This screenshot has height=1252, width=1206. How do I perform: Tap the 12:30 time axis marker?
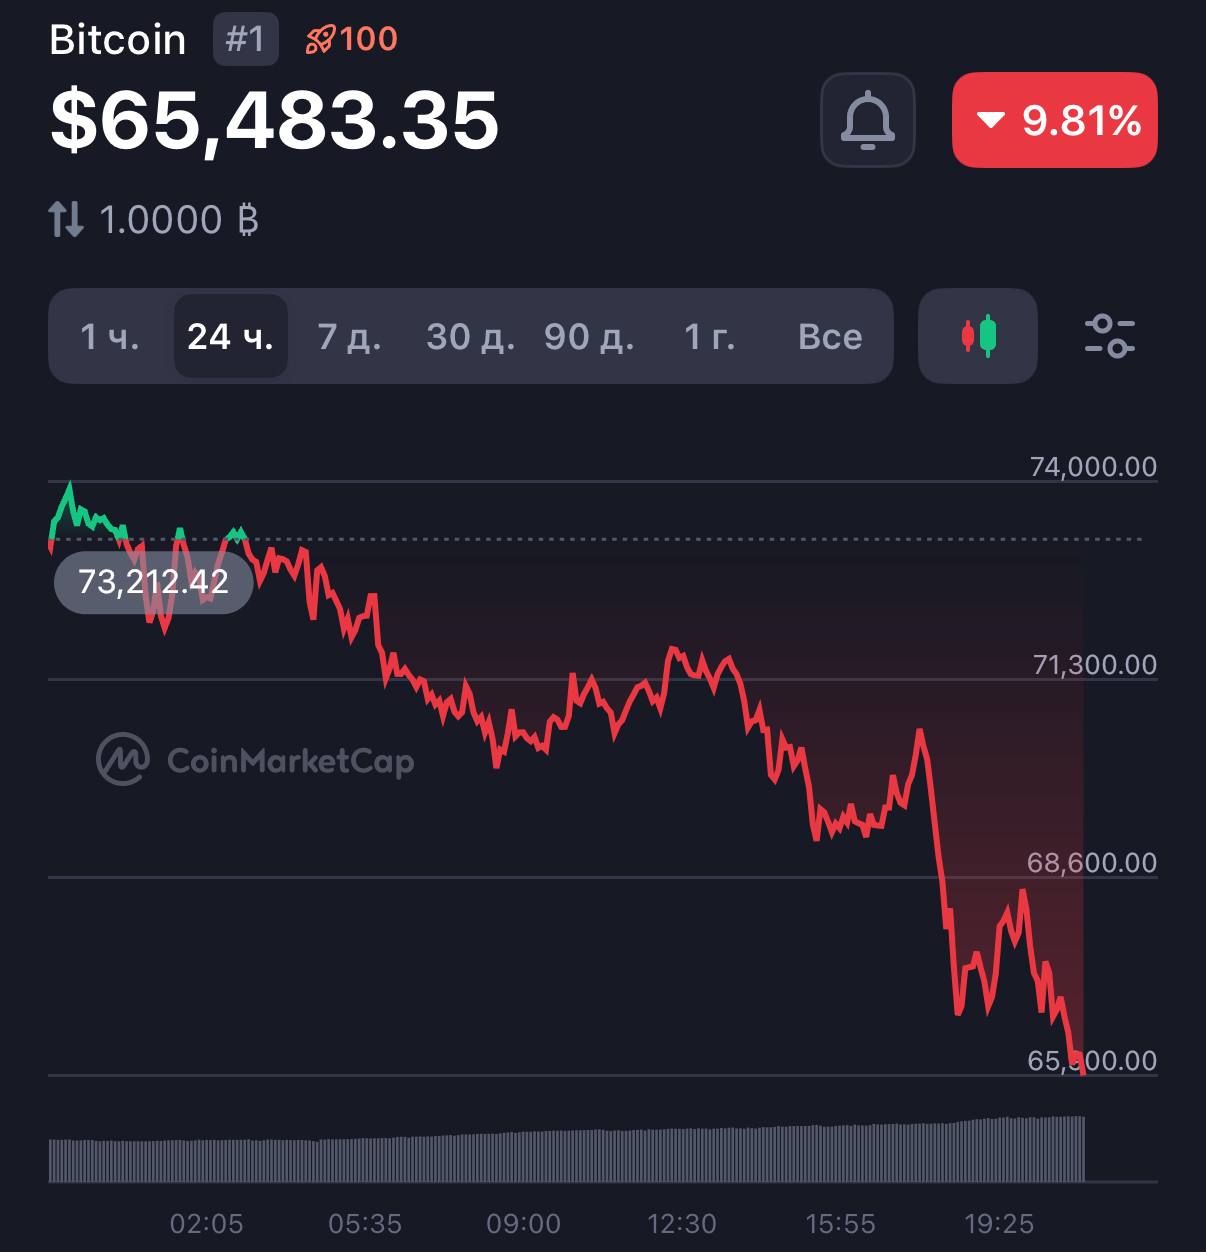click(682, 1223)
